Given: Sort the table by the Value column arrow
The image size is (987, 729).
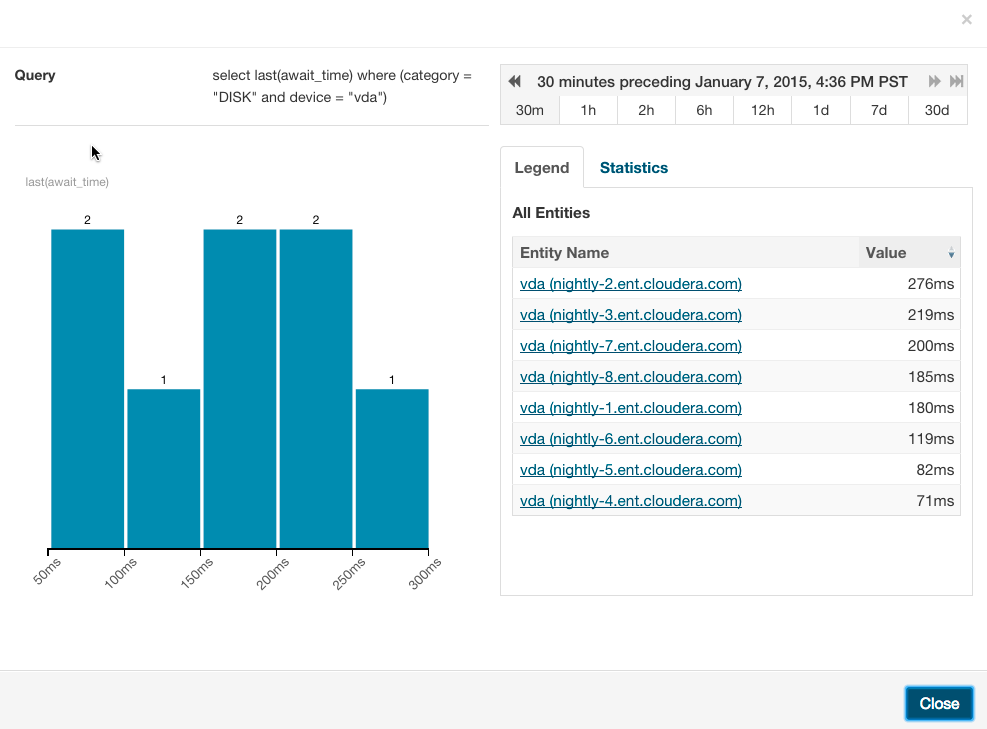Looking at the screenshot, I should tap(951, 254).
